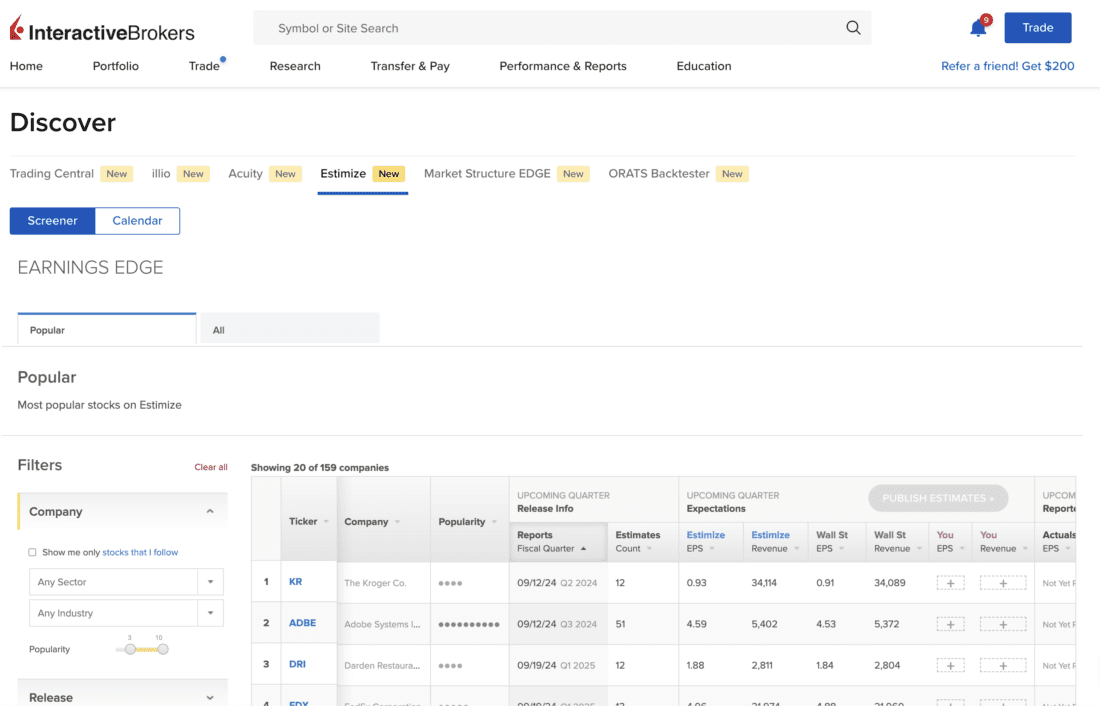1100x706 pixels.
Task: Click the ascending sort arrow on Reports Fiscal Quarter
Action: click(584, 549)
